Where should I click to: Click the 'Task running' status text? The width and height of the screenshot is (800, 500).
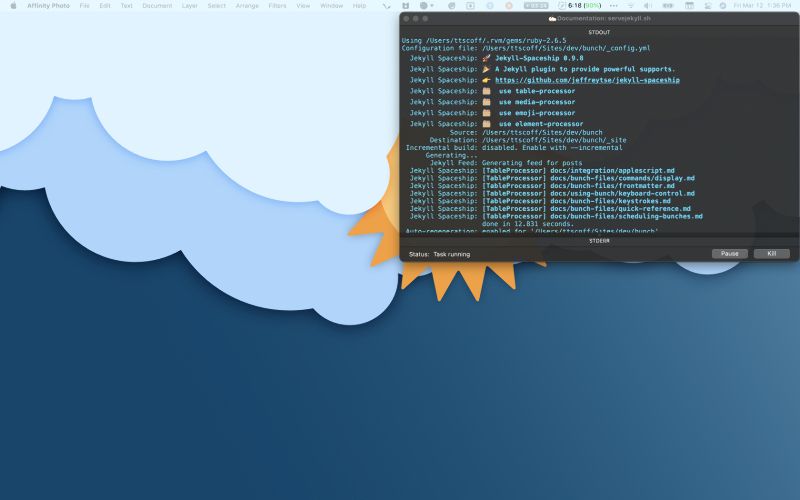click(x=452, y=254)
